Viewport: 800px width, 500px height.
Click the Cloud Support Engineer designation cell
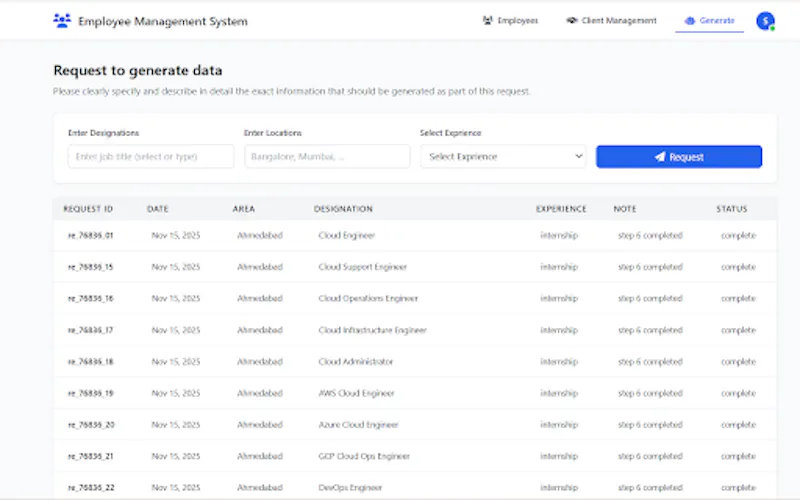[x=363, y=267]
